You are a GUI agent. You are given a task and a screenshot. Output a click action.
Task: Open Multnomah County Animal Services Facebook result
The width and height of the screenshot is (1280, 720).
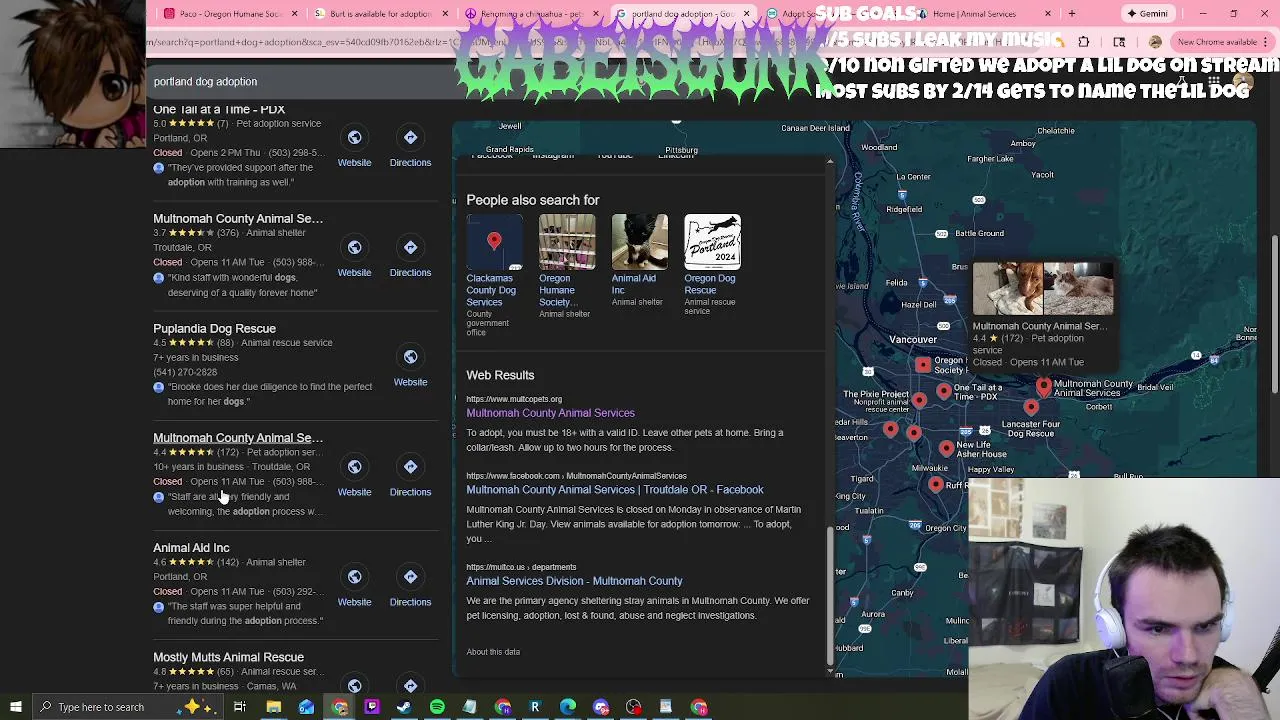pos(614,490)
